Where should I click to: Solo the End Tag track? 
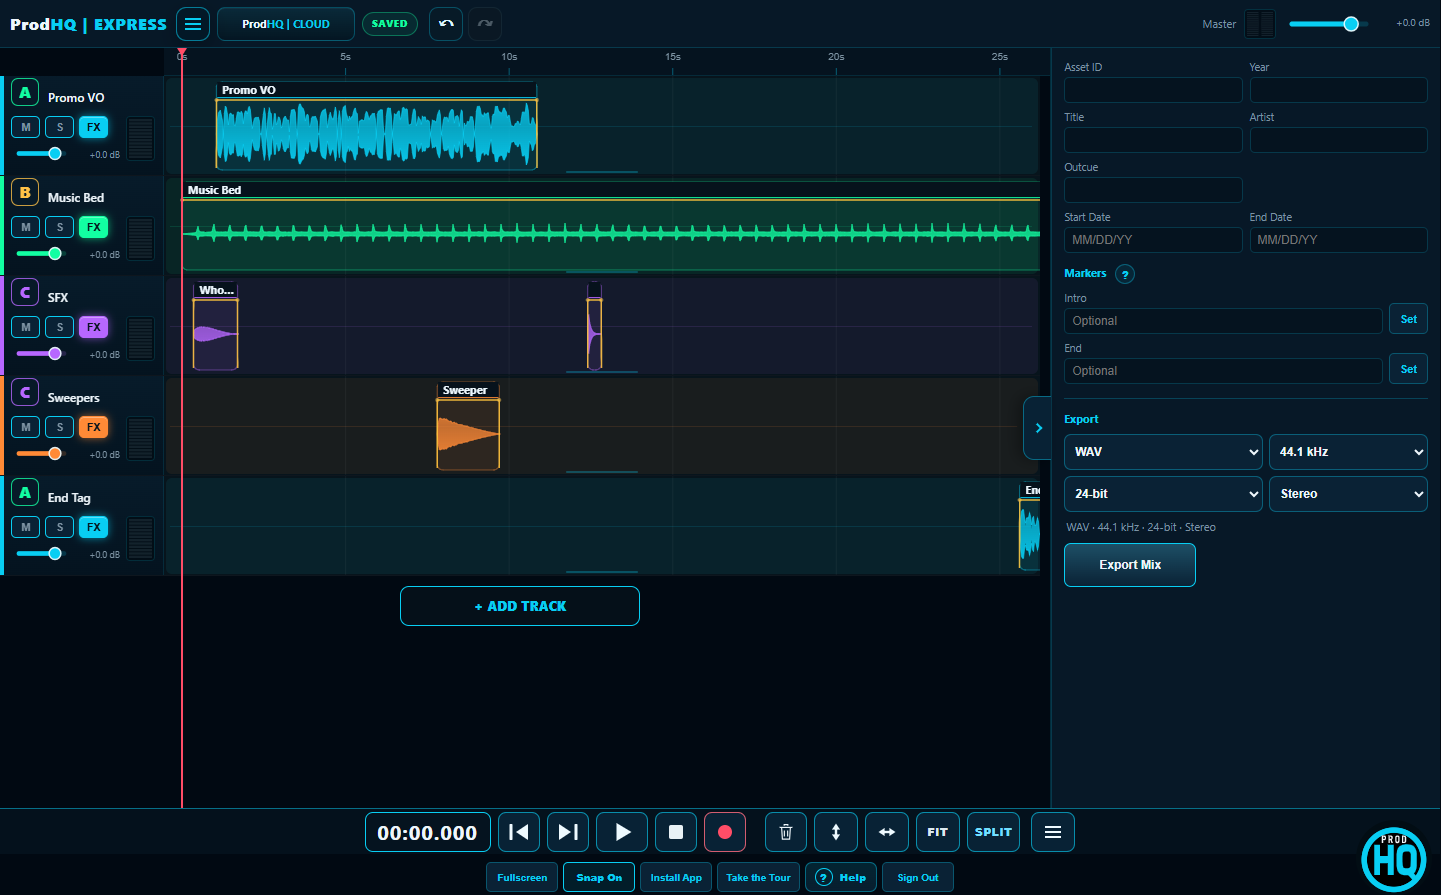(60, 527)
